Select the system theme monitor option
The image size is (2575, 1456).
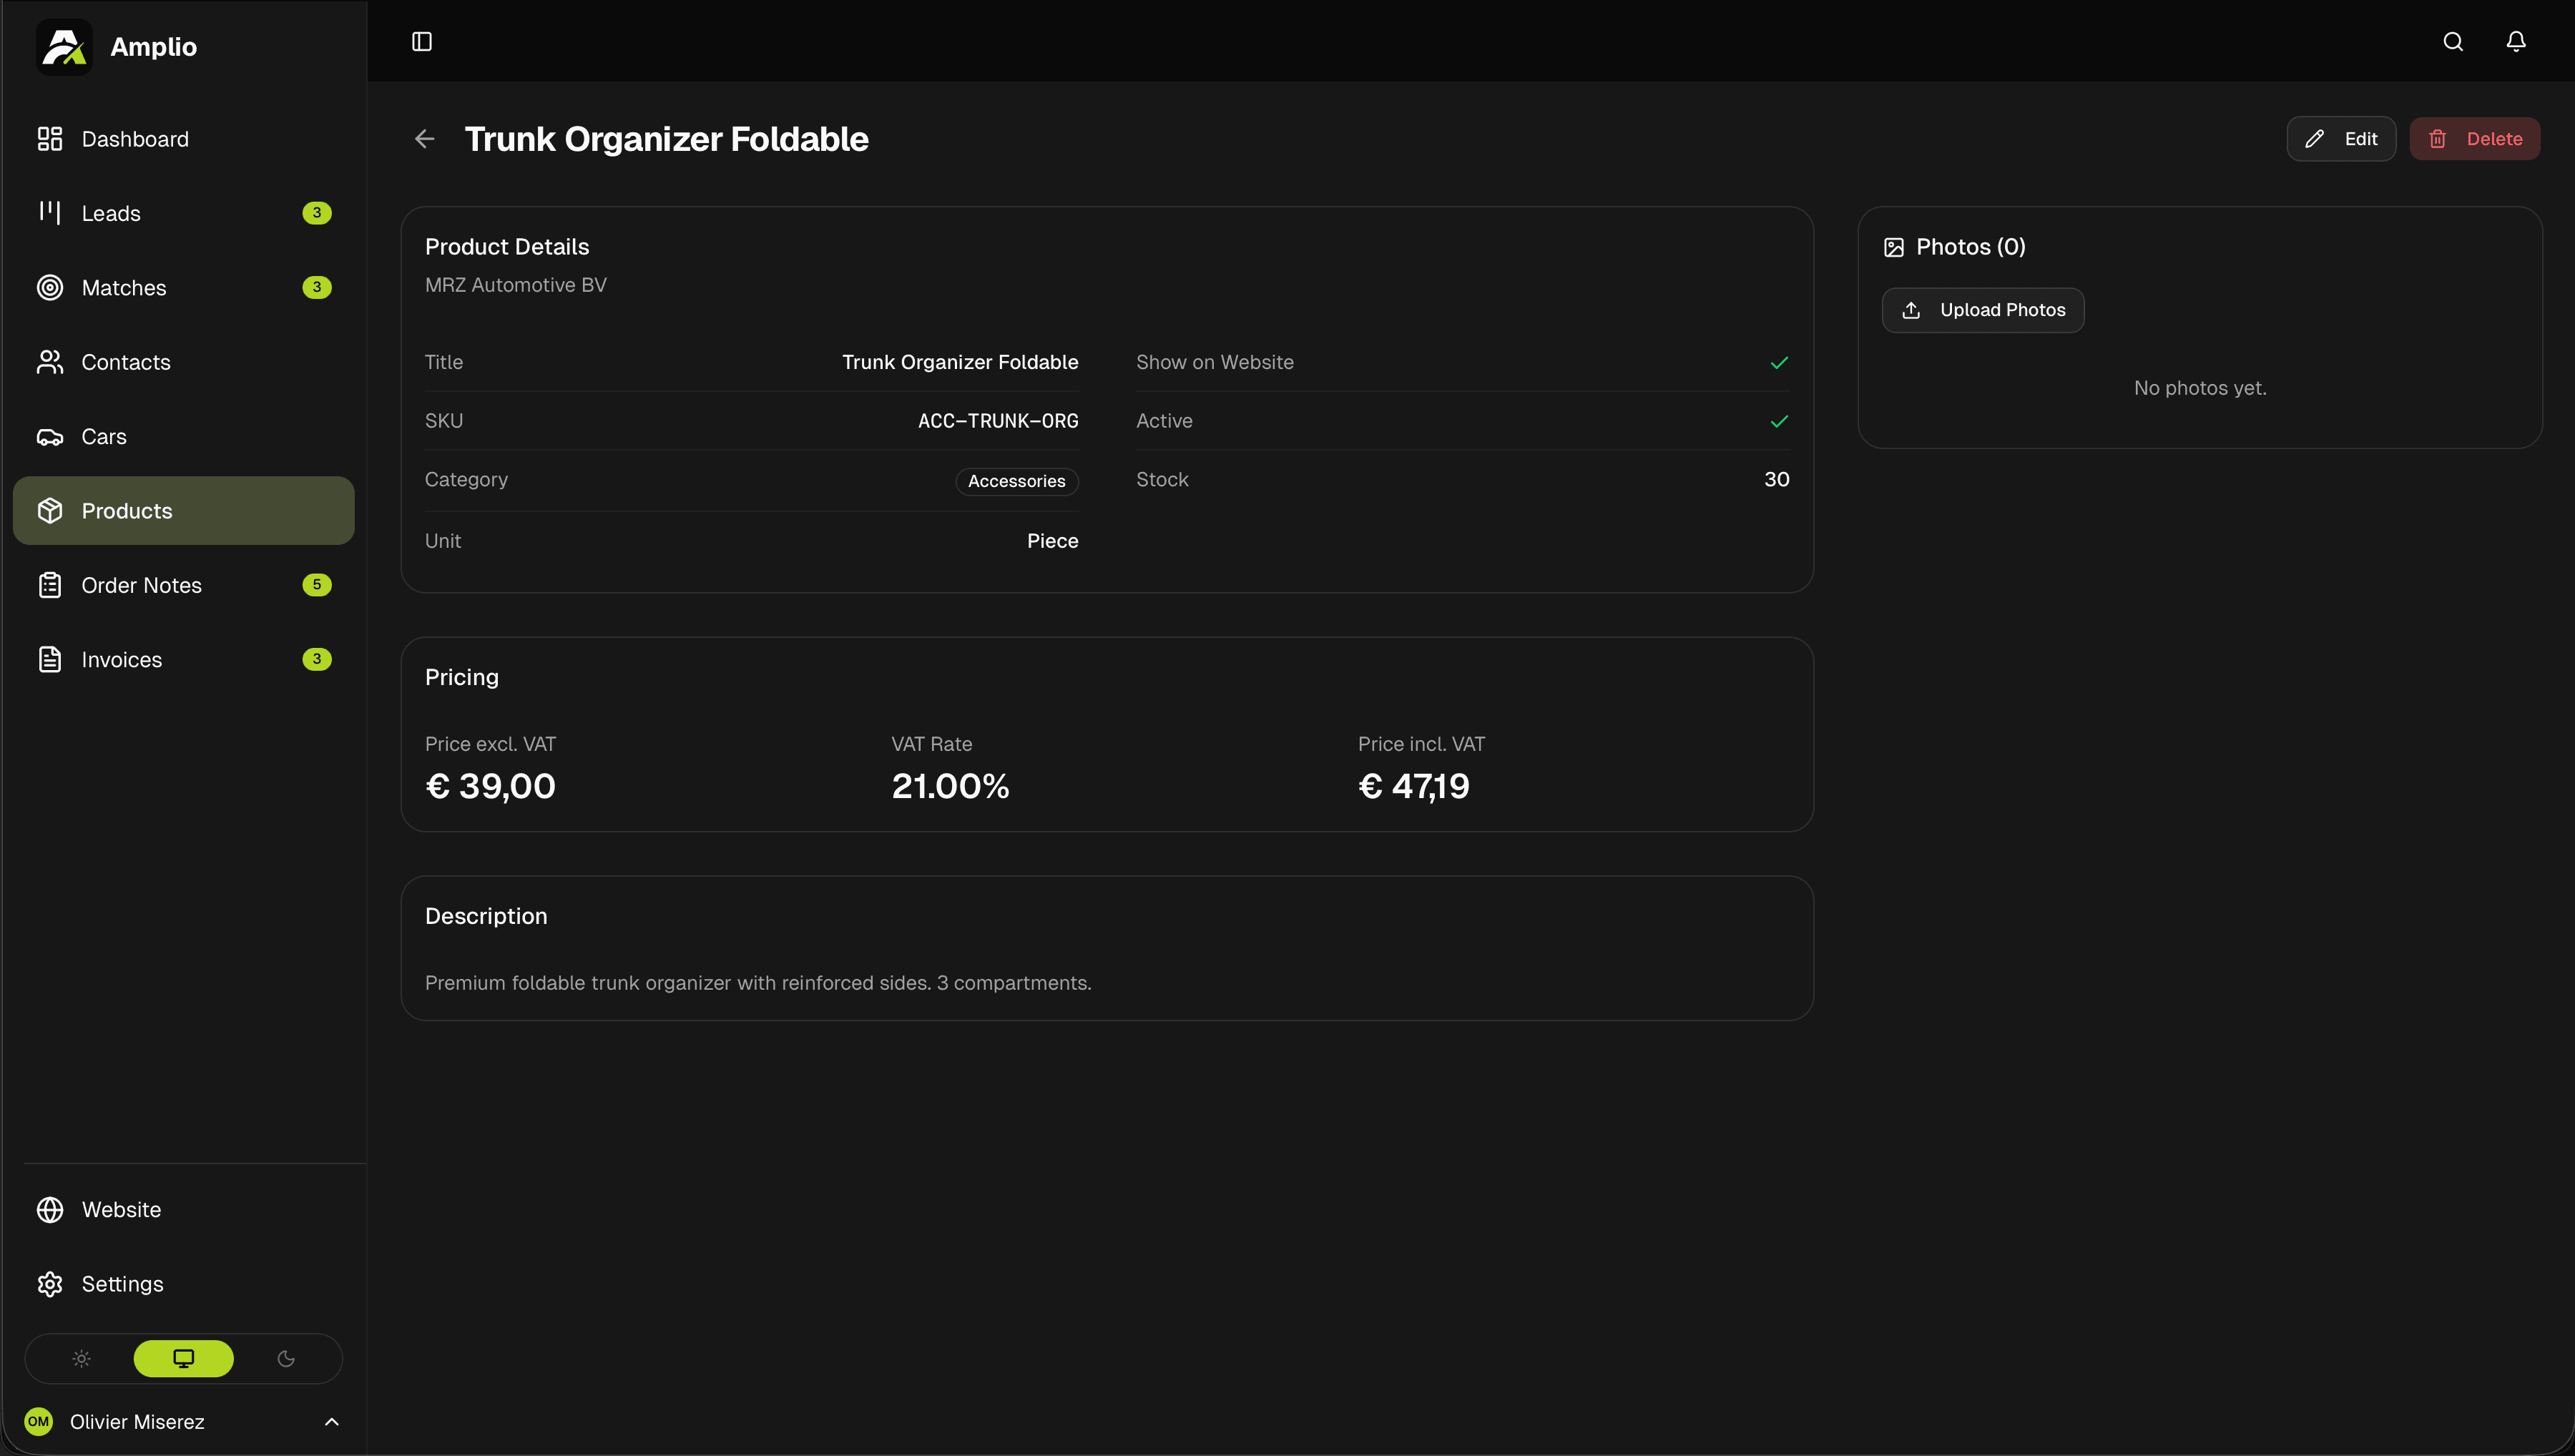coord(183,1358)
